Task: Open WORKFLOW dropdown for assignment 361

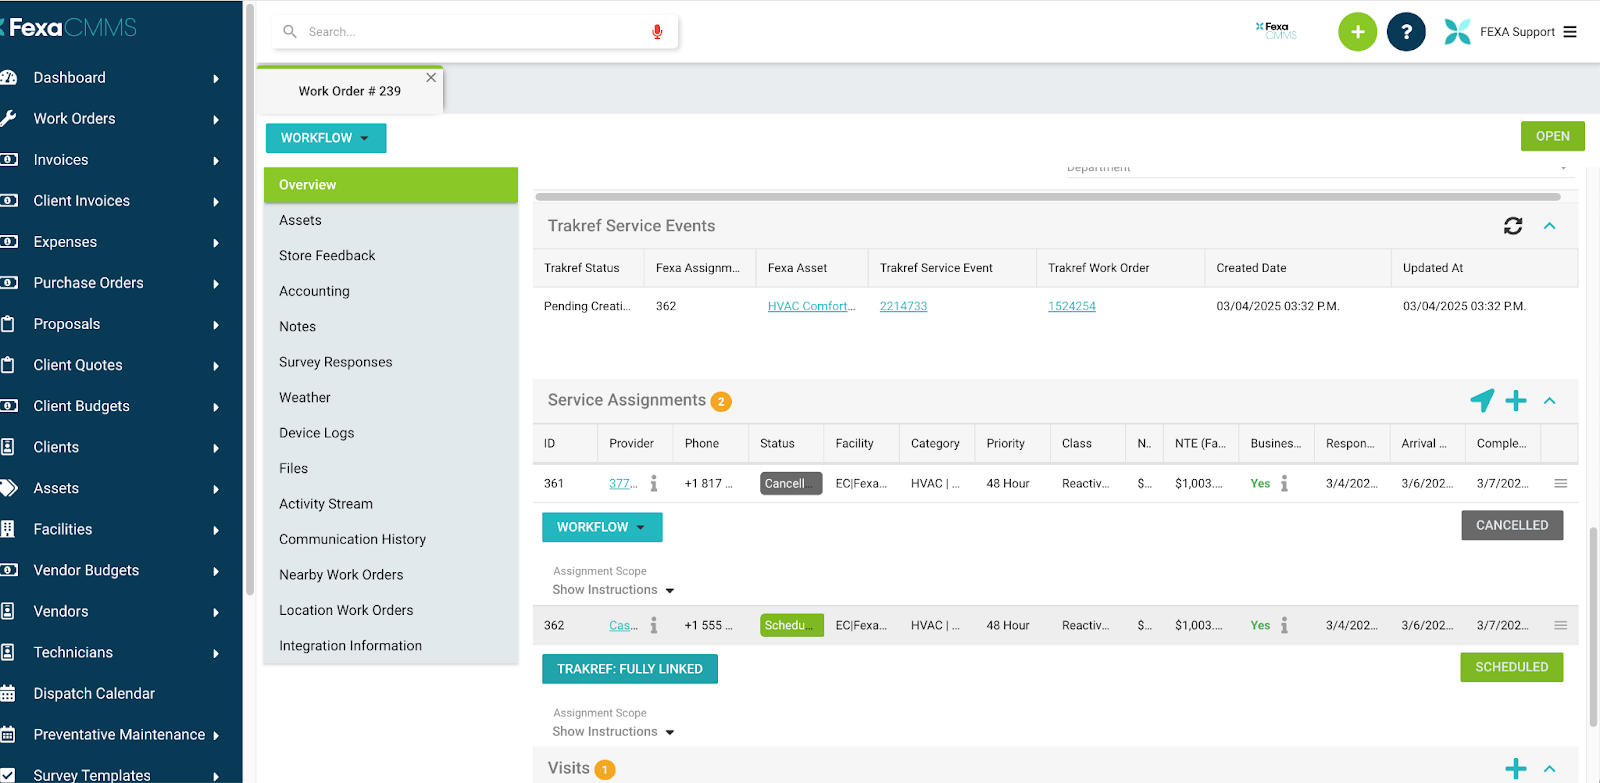Action: coord(602,527)
